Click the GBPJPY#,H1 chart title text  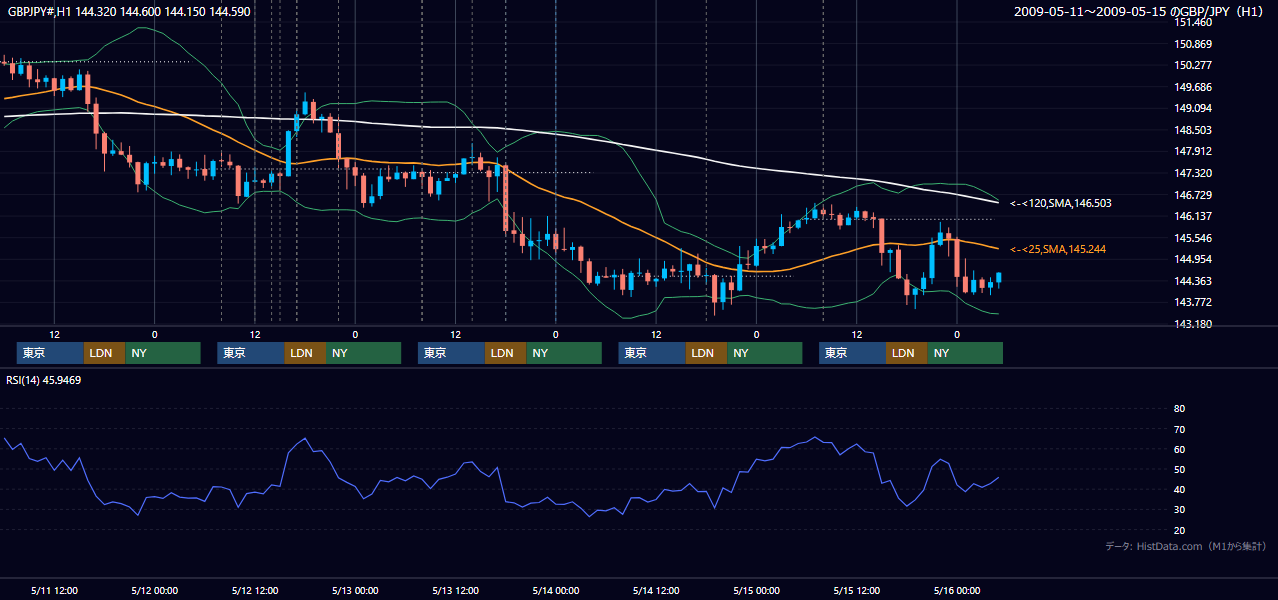130,12
